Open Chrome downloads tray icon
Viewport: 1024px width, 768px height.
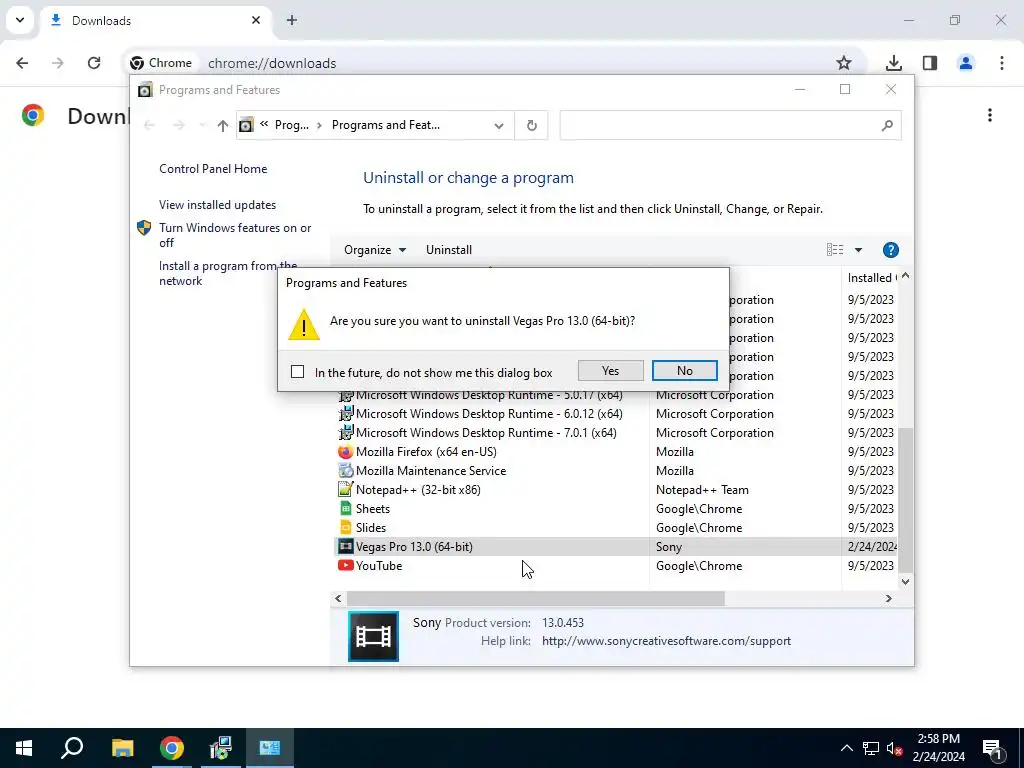click(893, 63)
